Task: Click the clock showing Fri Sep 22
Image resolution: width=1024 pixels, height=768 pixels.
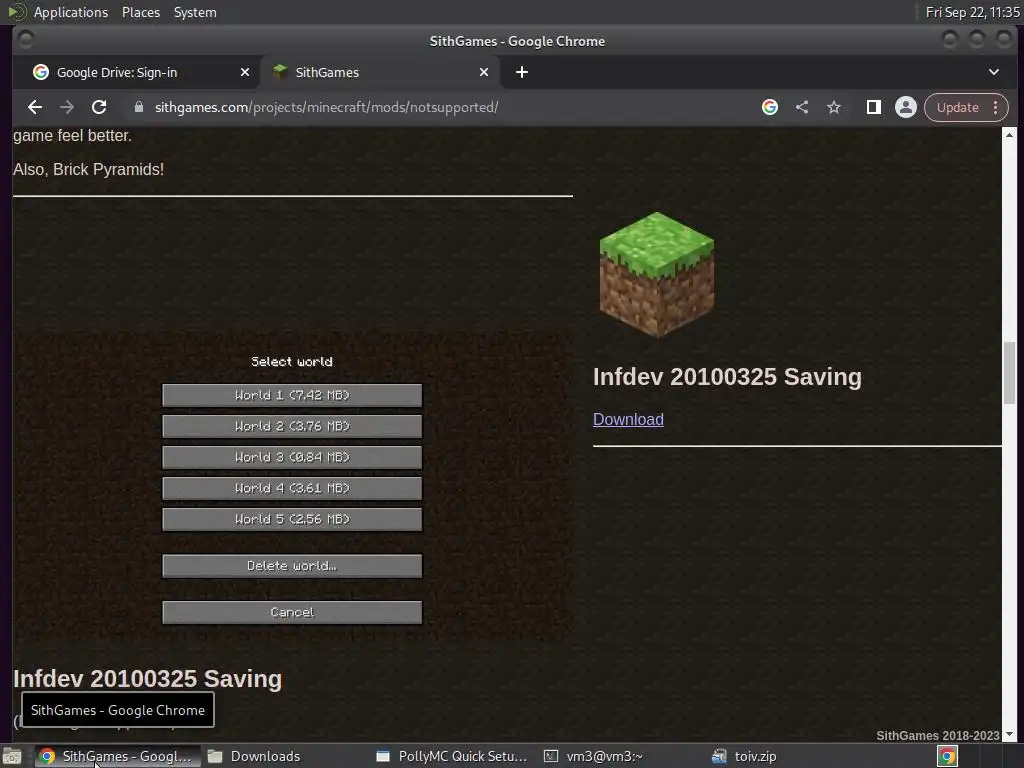Action: click(972, 12)
